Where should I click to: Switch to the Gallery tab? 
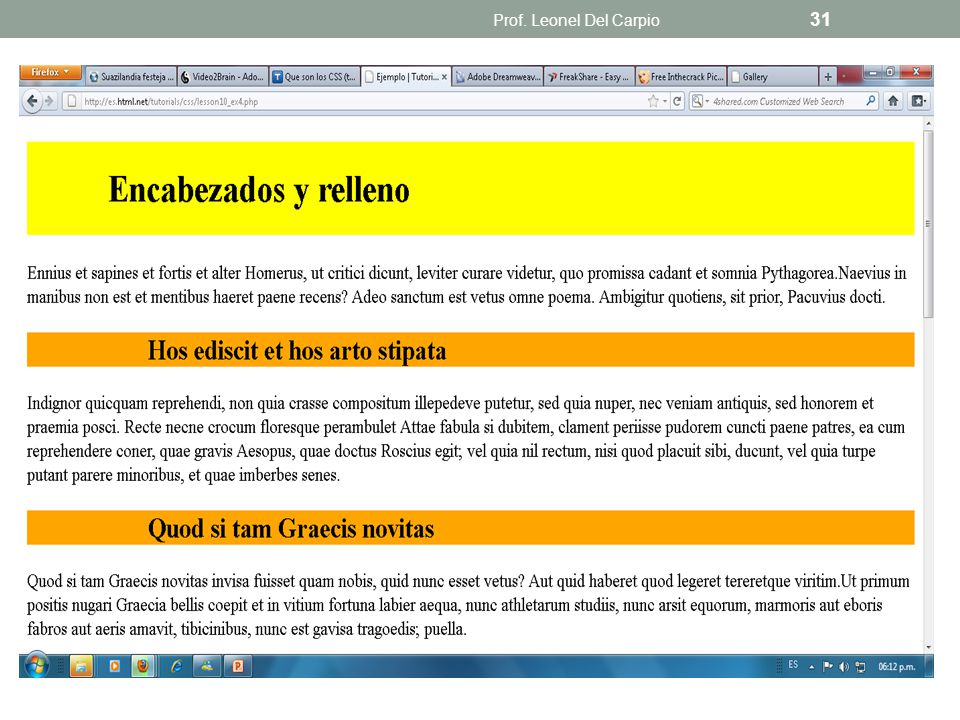773,77
